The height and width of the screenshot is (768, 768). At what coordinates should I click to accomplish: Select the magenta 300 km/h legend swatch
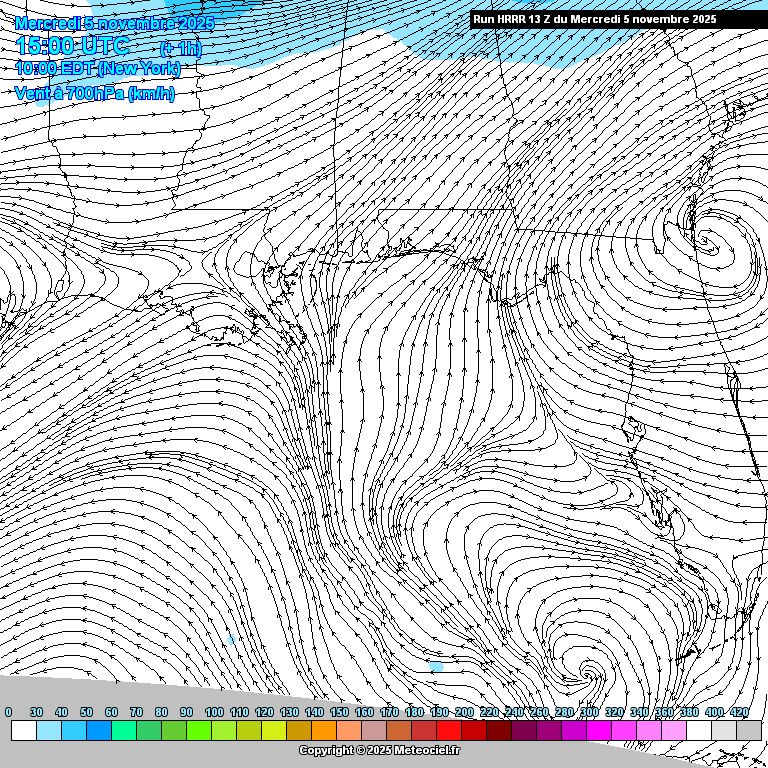point(599,731)
